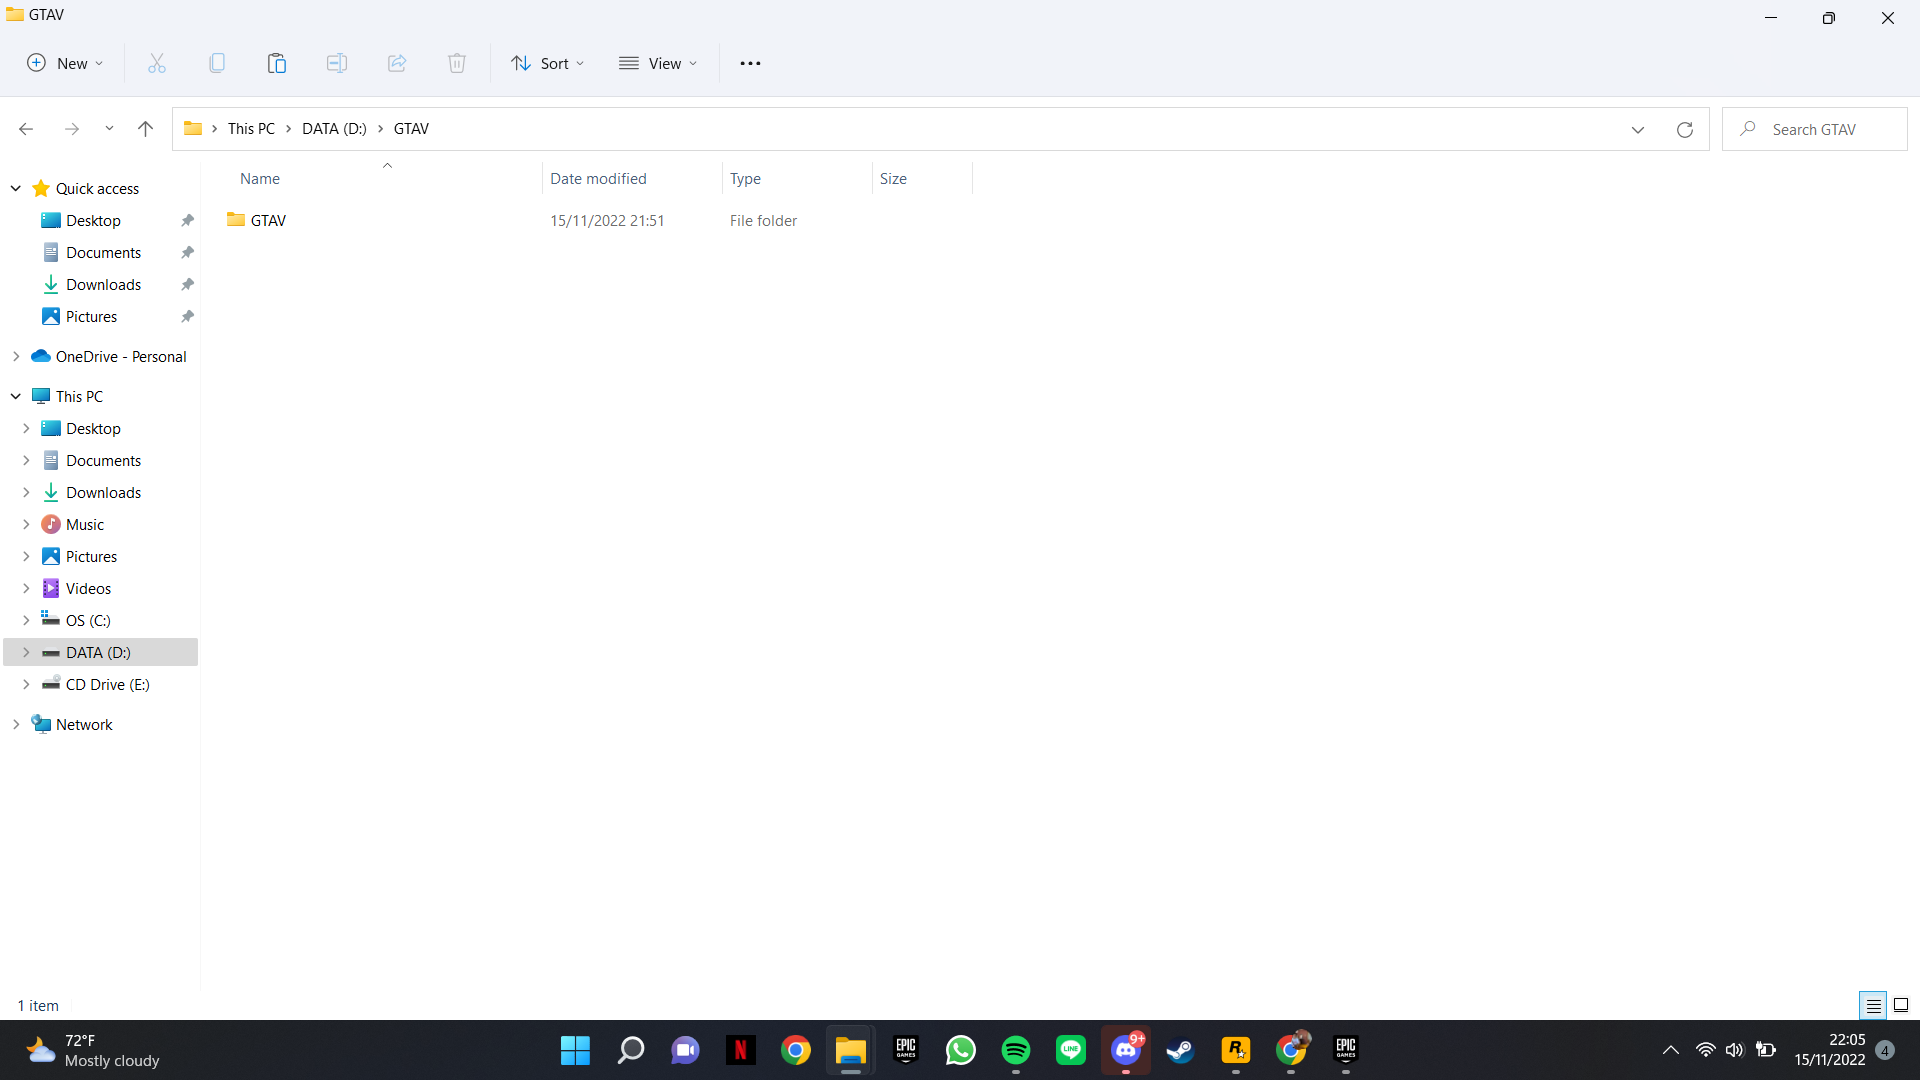Viewport: 1920px width, 1080px height.
Task: Click the Share icon in toolbar
Action: 397,63
